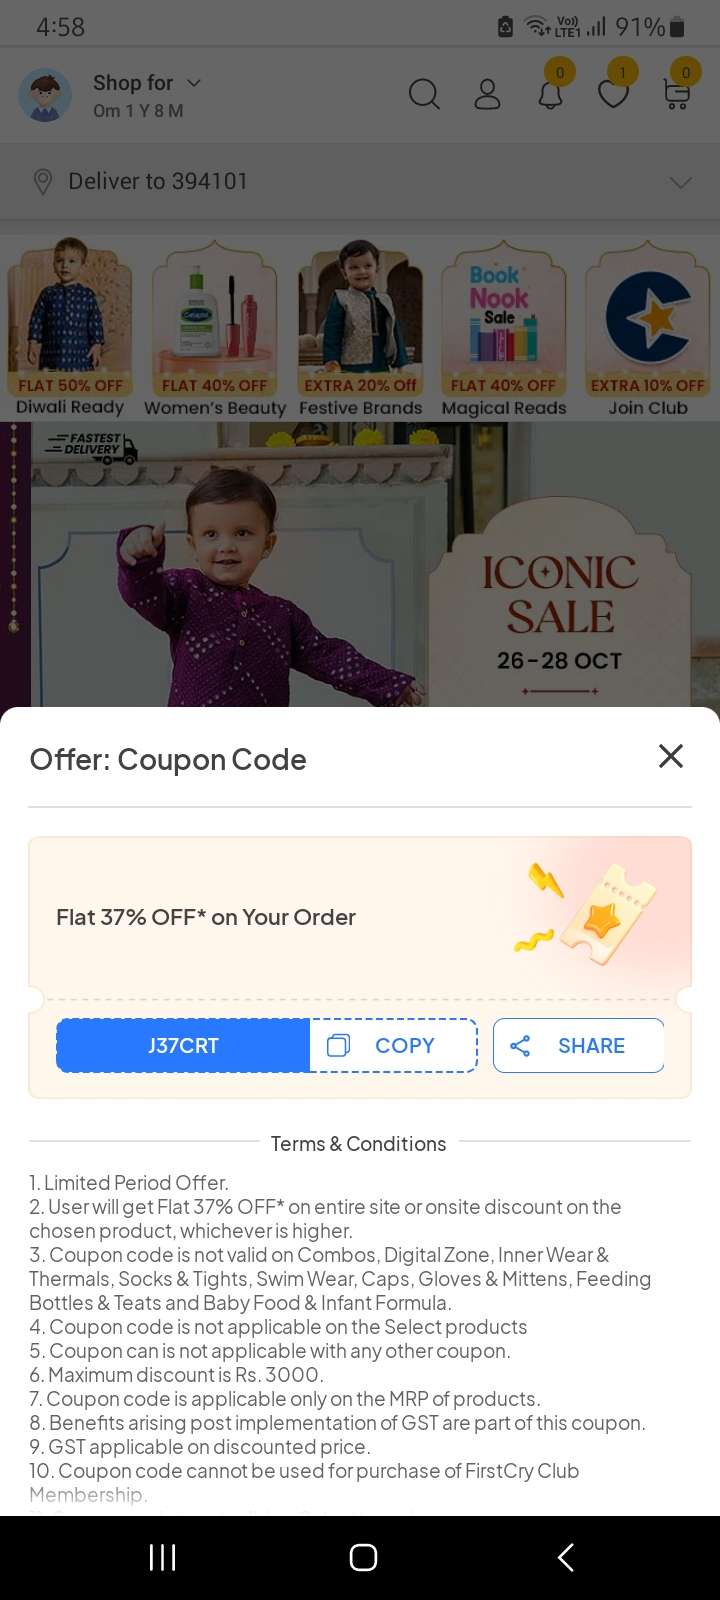
Task: Select the J37CRT coupon code field
Action: tap(183, 1045)
